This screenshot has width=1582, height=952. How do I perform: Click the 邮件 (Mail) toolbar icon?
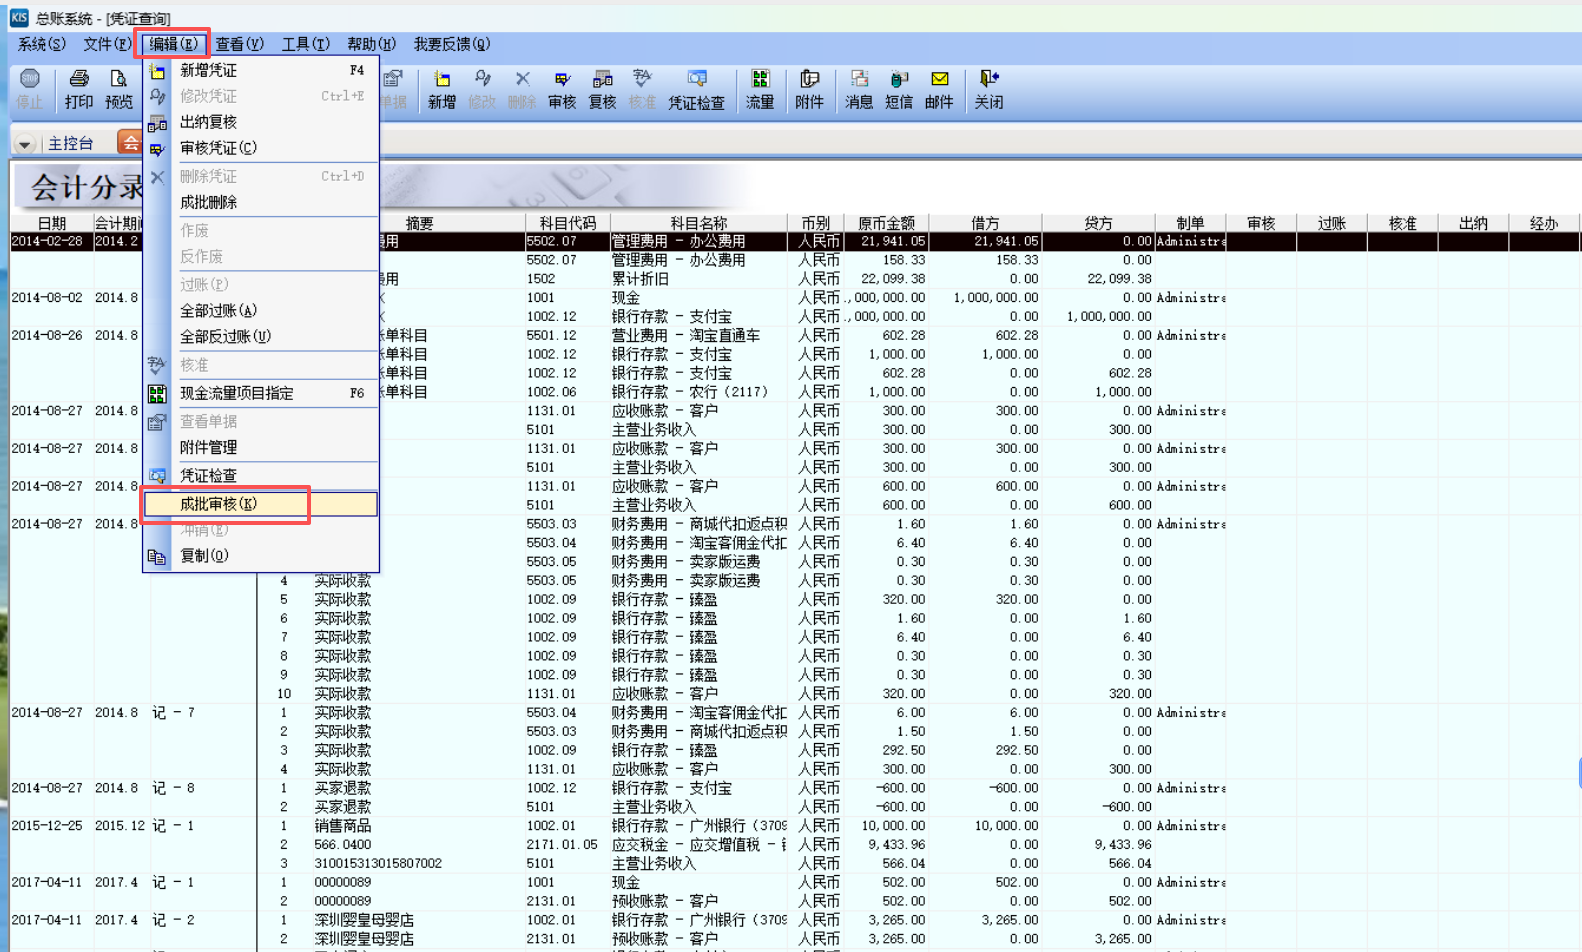coord(939,88)
